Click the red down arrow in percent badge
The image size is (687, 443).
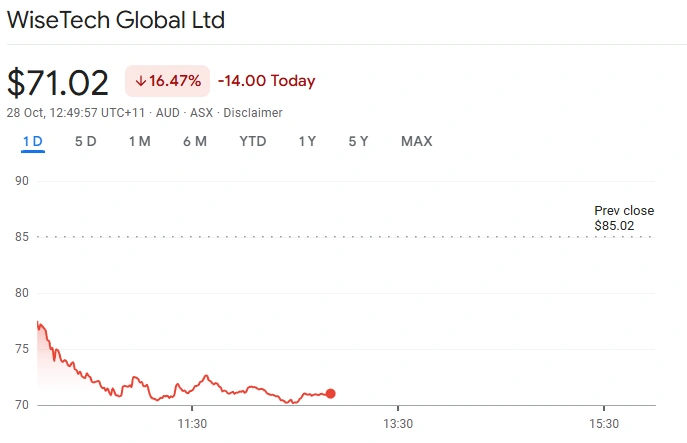pyautogui.click(x=141, y=81)
